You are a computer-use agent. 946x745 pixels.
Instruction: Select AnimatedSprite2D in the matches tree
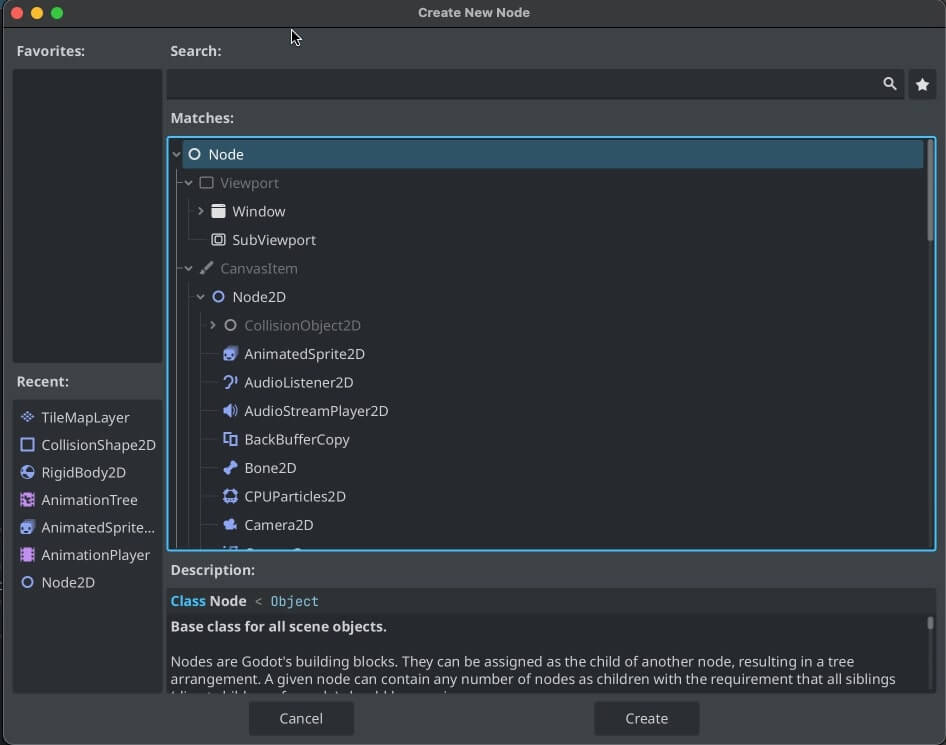coord(304,353)
